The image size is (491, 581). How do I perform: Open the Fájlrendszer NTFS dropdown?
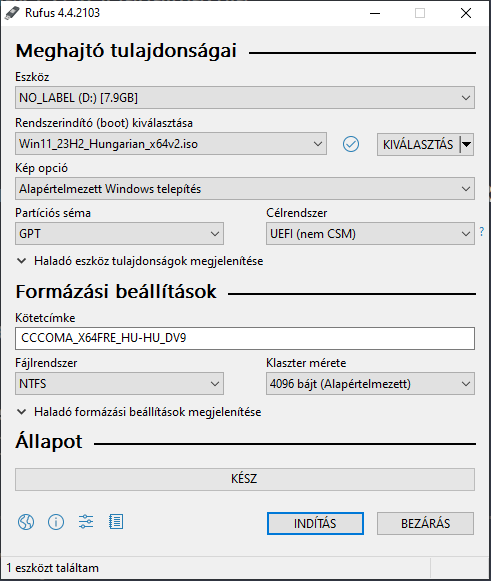point(119,384)
